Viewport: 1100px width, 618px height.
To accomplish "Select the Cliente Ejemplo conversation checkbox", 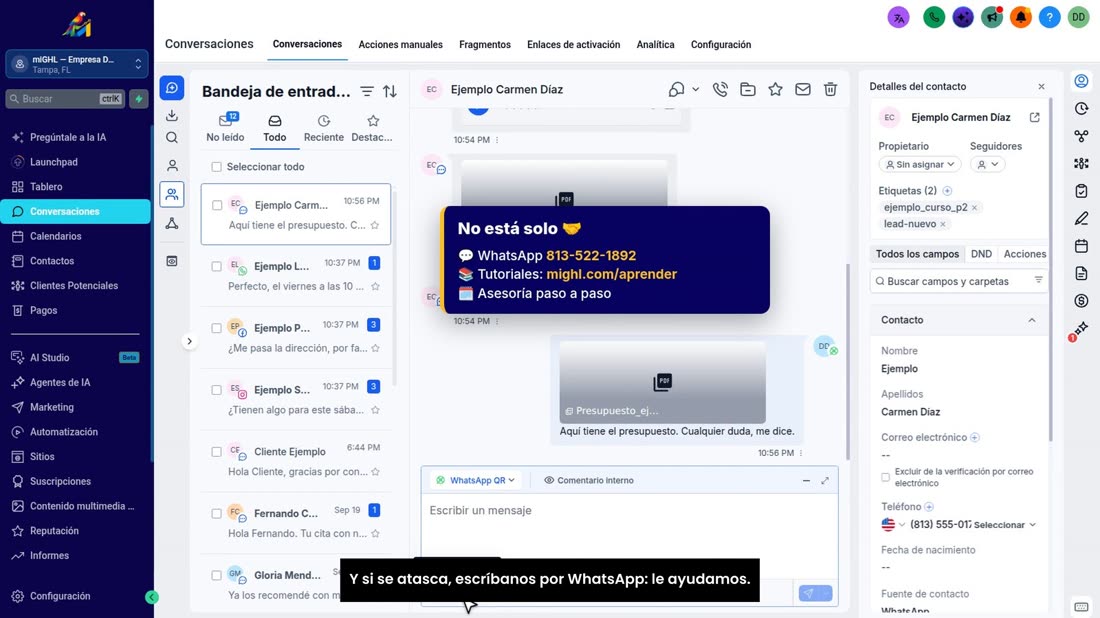I will [217, 452].
